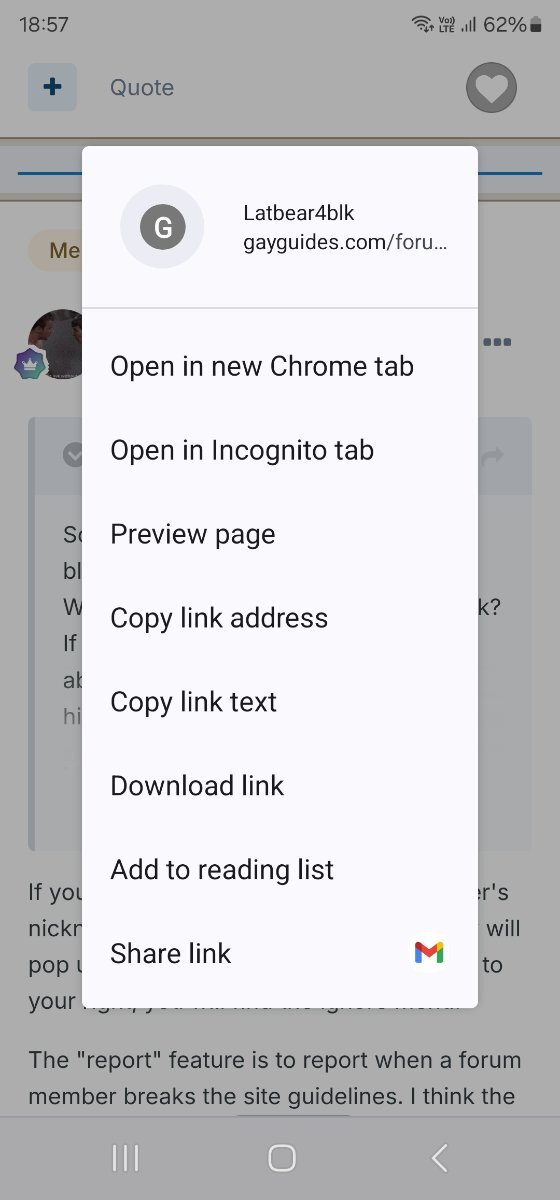Select Copy link text

(280, 702)
